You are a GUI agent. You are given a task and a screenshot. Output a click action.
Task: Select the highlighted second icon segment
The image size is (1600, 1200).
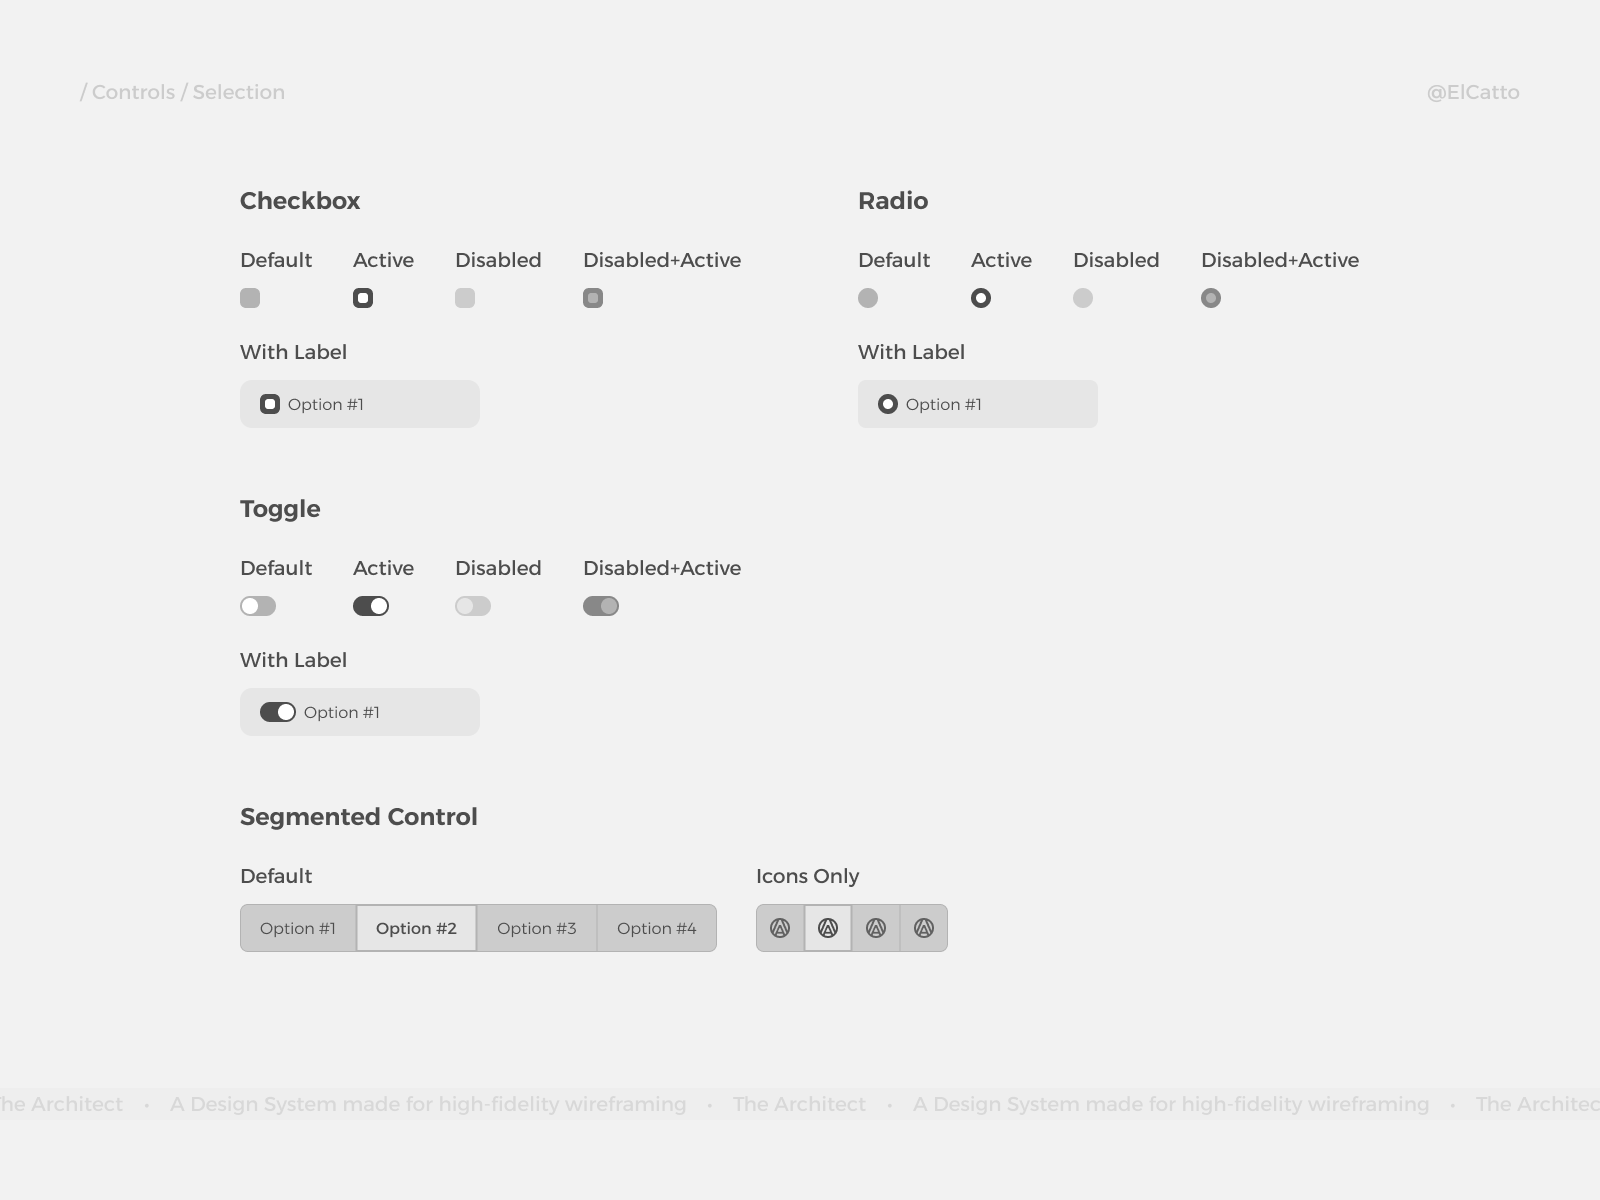coord(828,928)
